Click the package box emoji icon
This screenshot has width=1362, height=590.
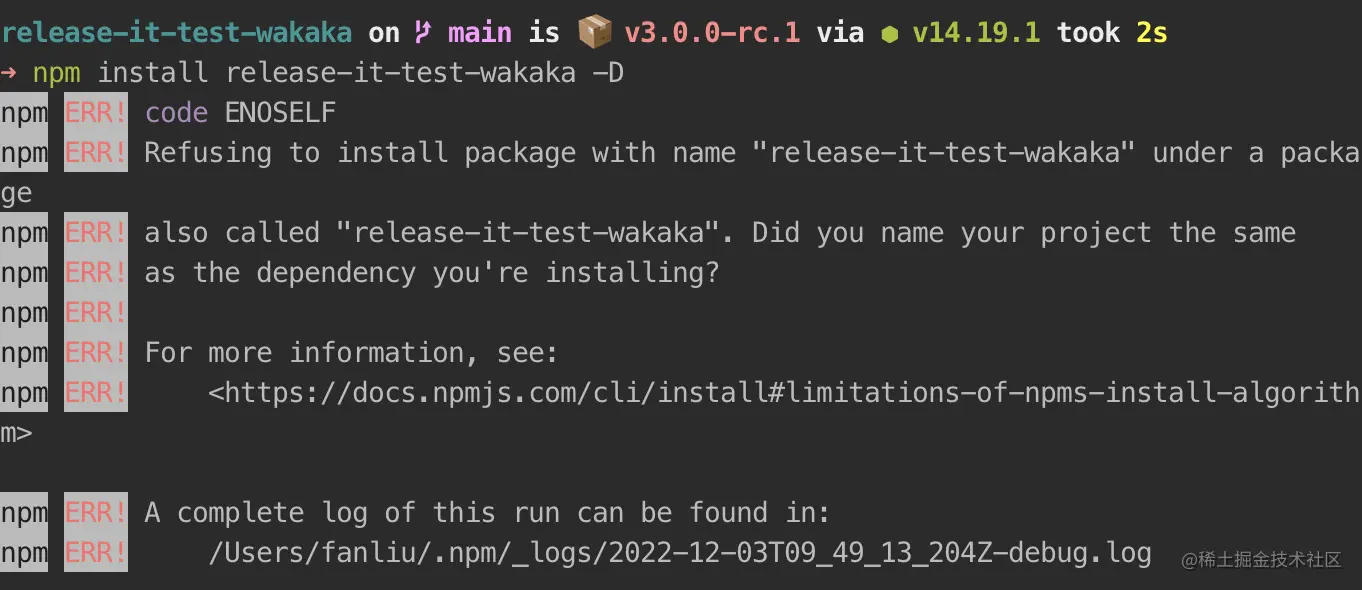pos(595,33)
